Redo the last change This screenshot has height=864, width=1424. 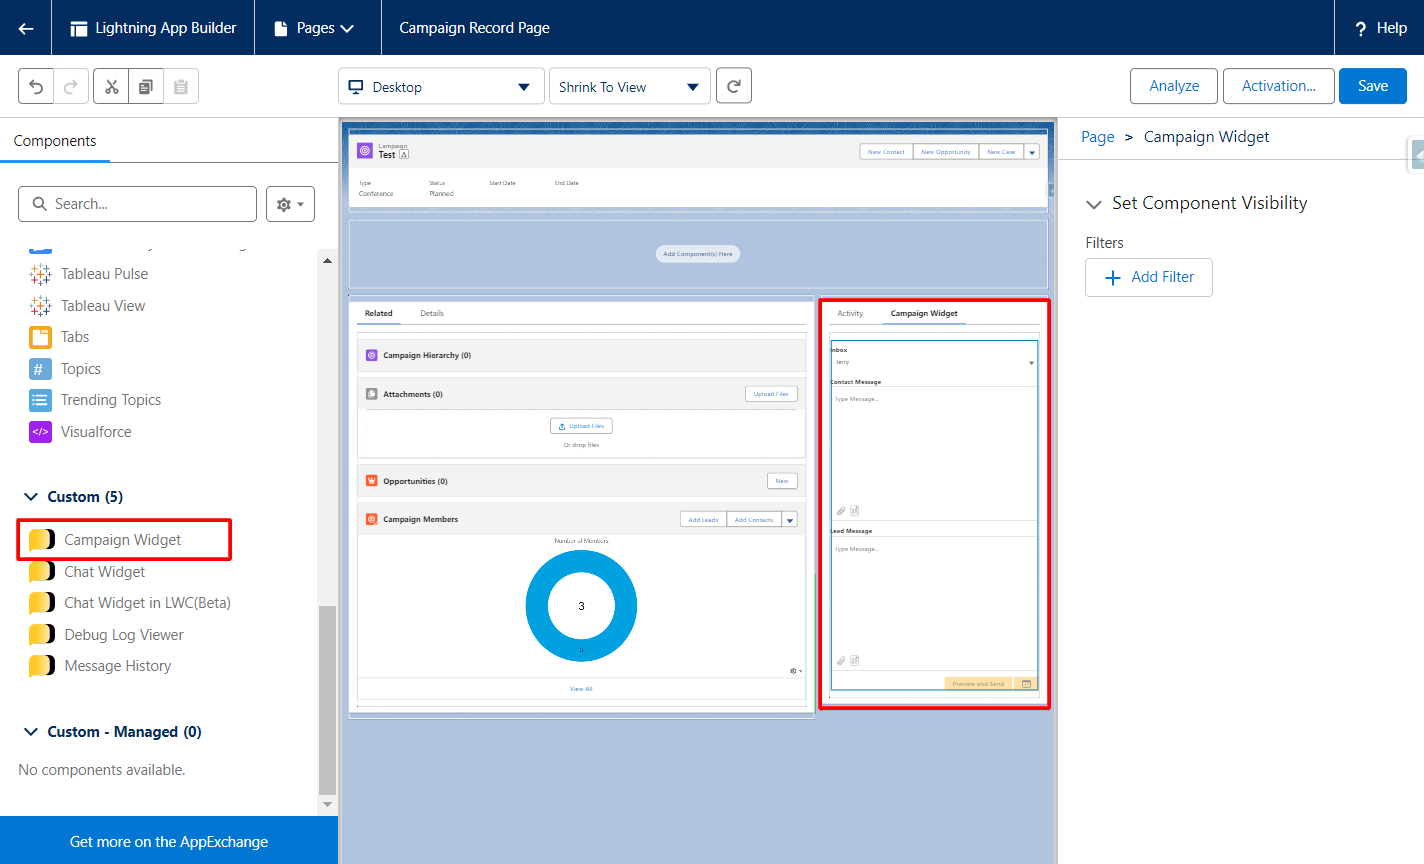point(71,87)
